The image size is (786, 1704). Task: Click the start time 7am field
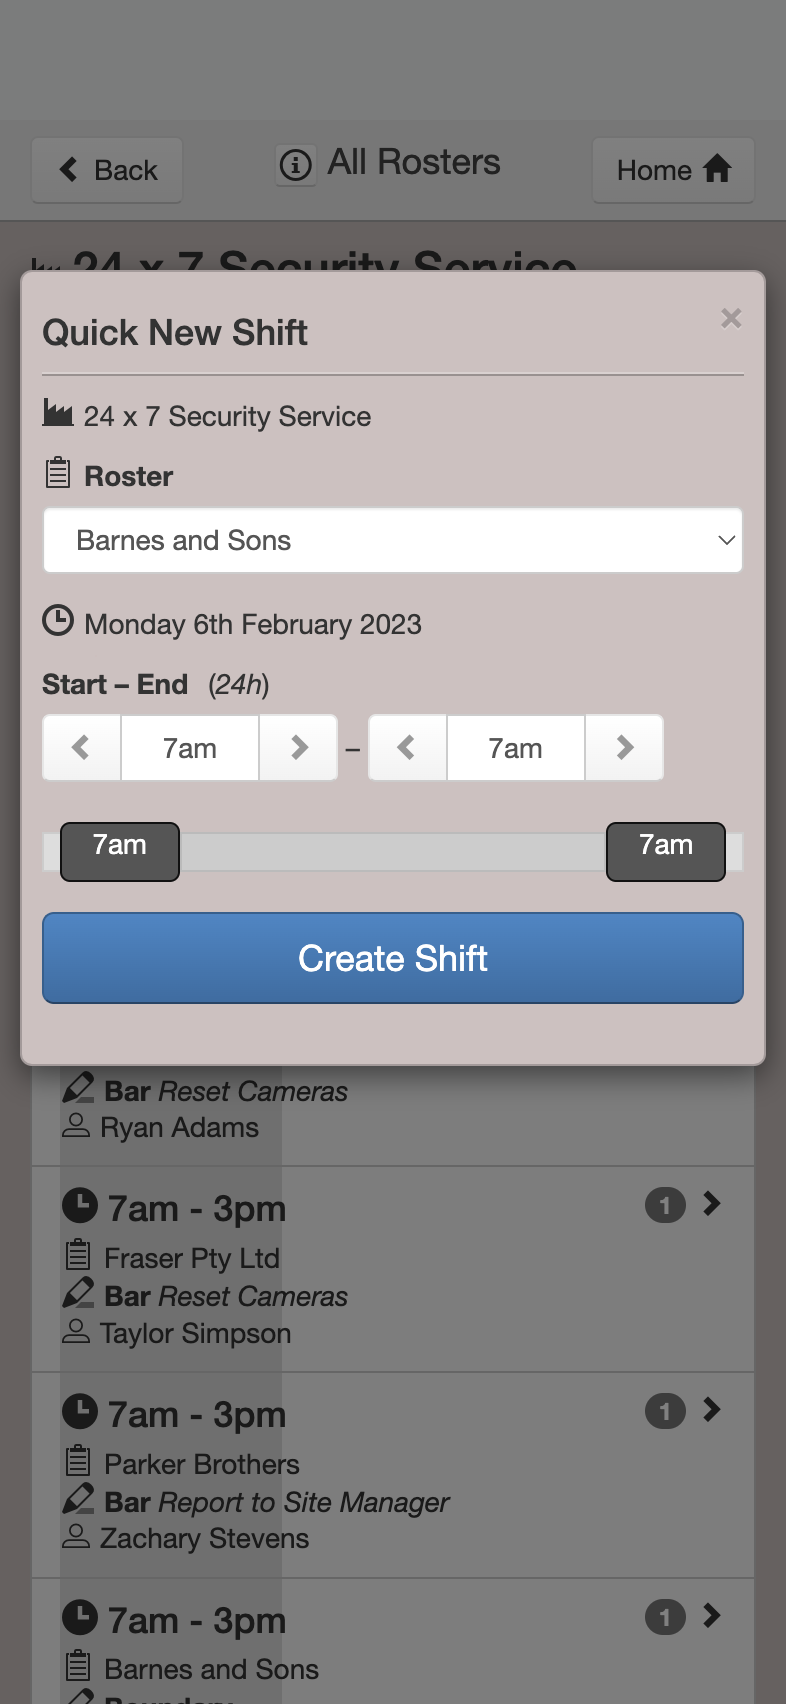(x=190, y=747)
